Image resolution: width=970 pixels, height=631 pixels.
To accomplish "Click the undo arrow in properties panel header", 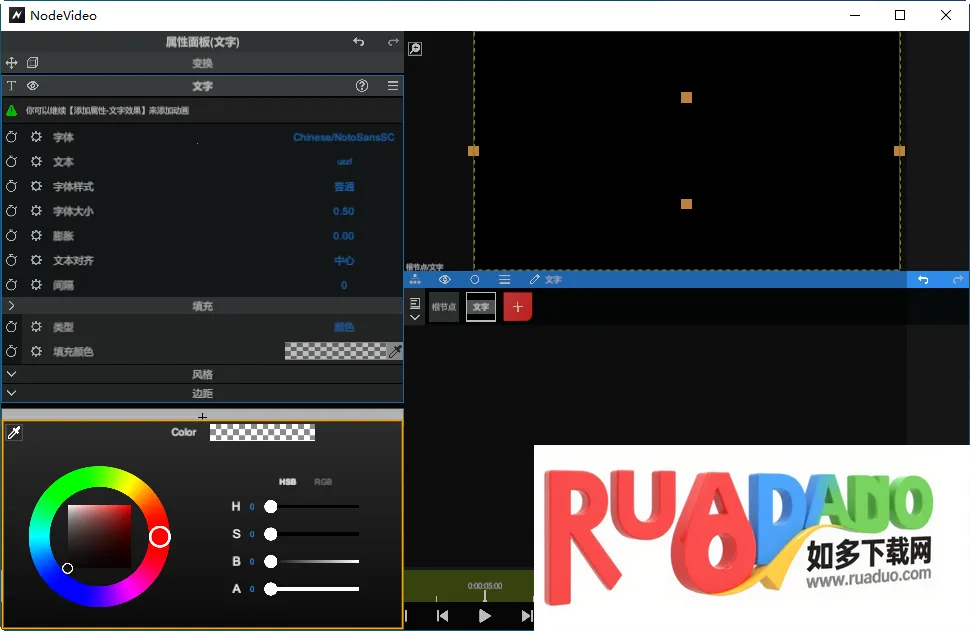I will 359,42.
